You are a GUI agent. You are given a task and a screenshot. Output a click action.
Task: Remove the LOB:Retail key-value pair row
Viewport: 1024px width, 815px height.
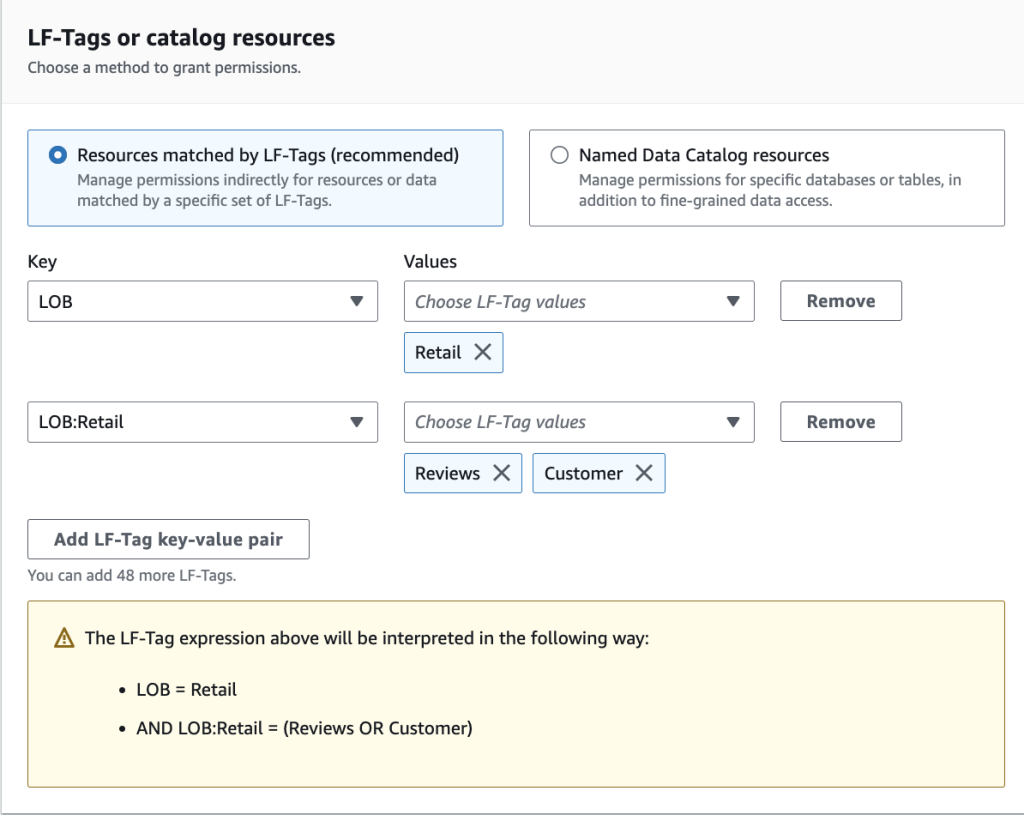point(840,422)
